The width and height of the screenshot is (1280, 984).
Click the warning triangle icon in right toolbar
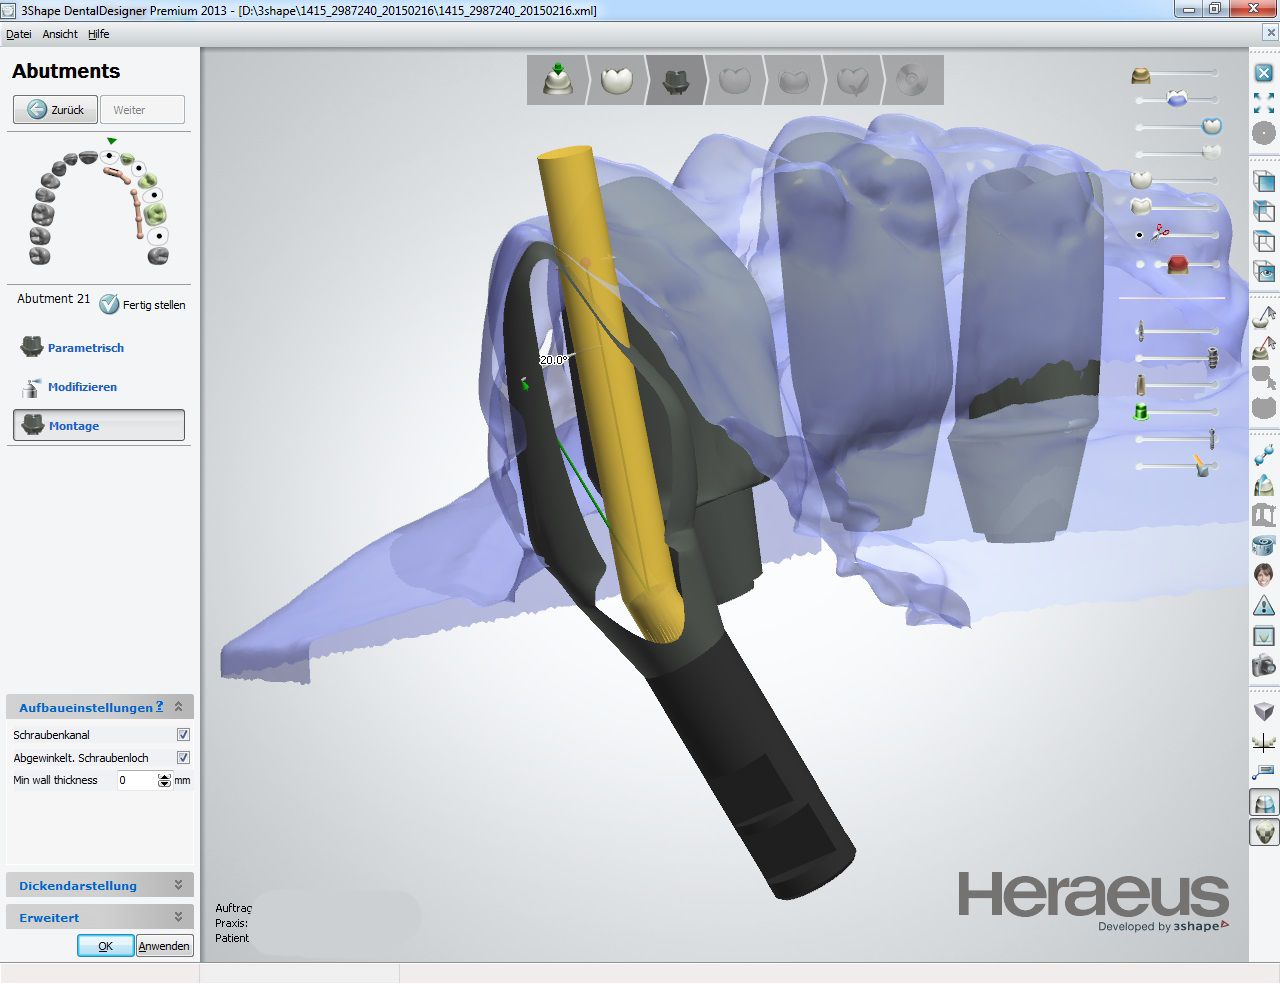click(1264, 606)
